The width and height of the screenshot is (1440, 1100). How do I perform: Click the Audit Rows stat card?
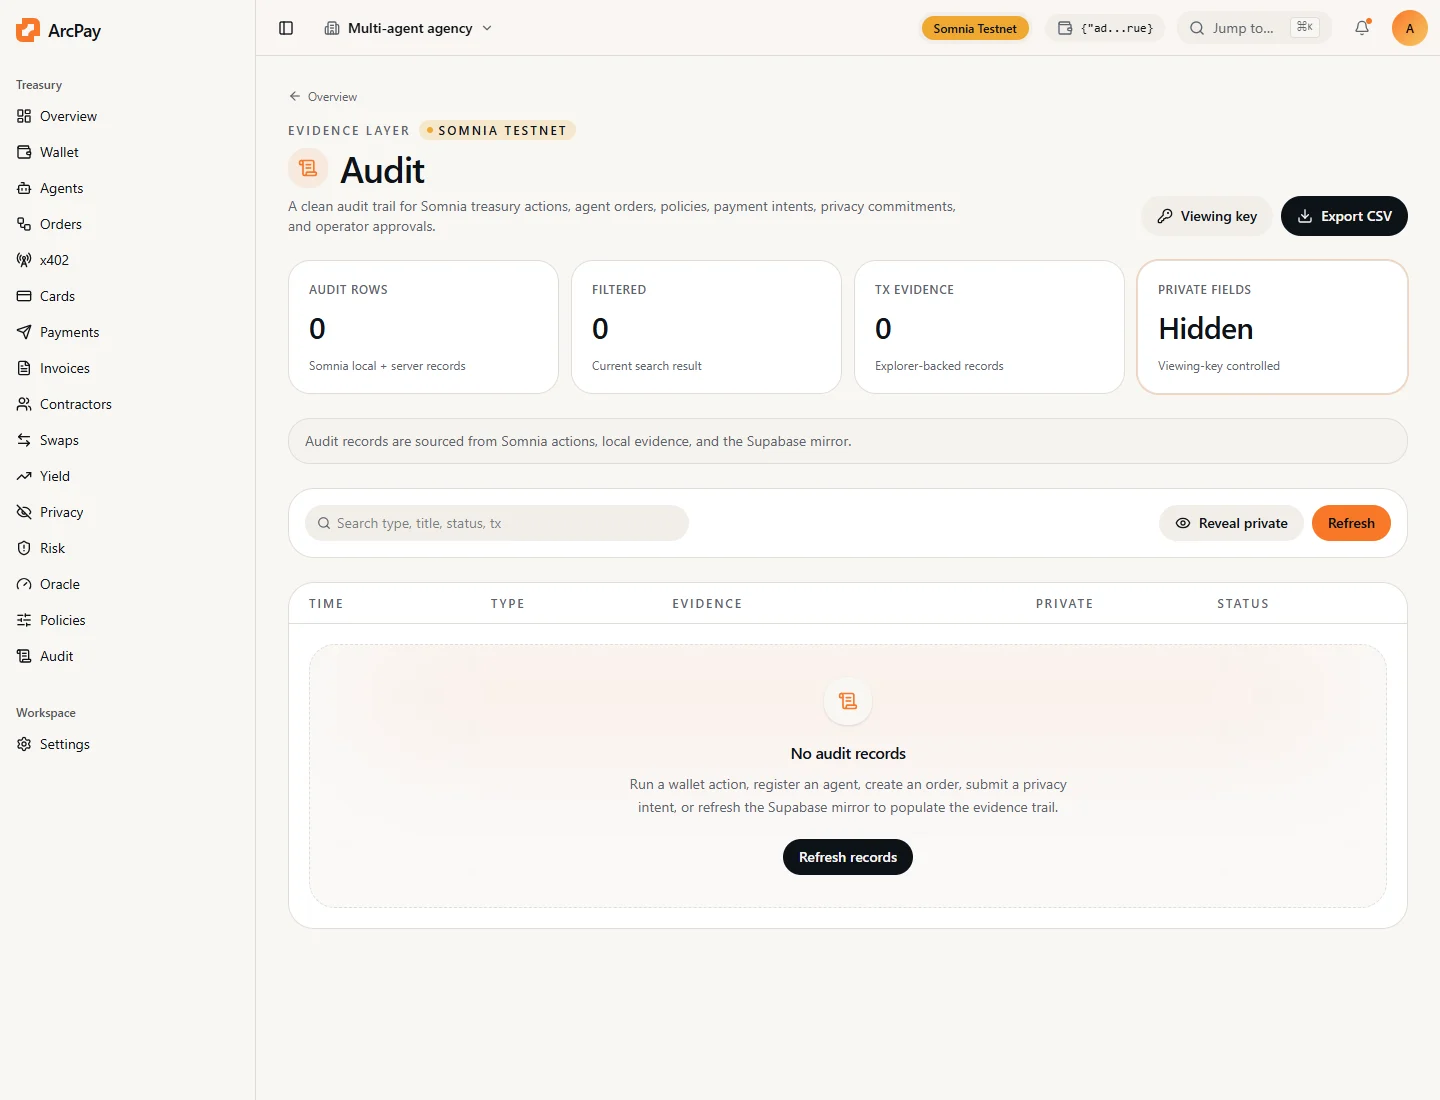click(423, 327)
